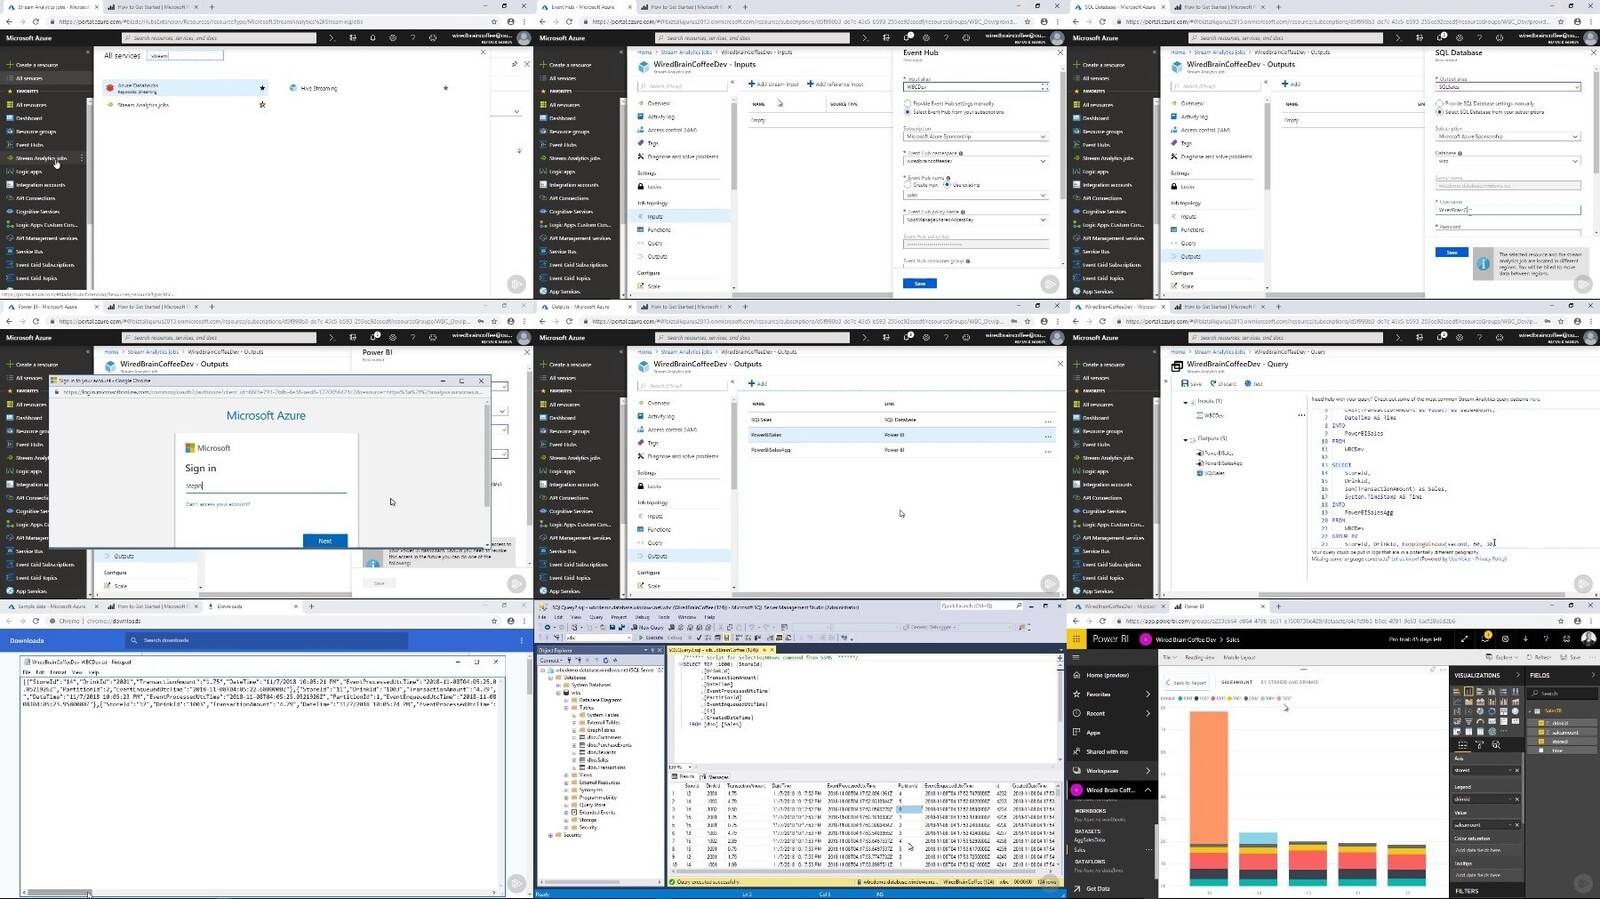The width and height of the screenshot is (1600, 899).
Task: Click Add reference input on the Inputs page
Action: click(x=835, y=84)
